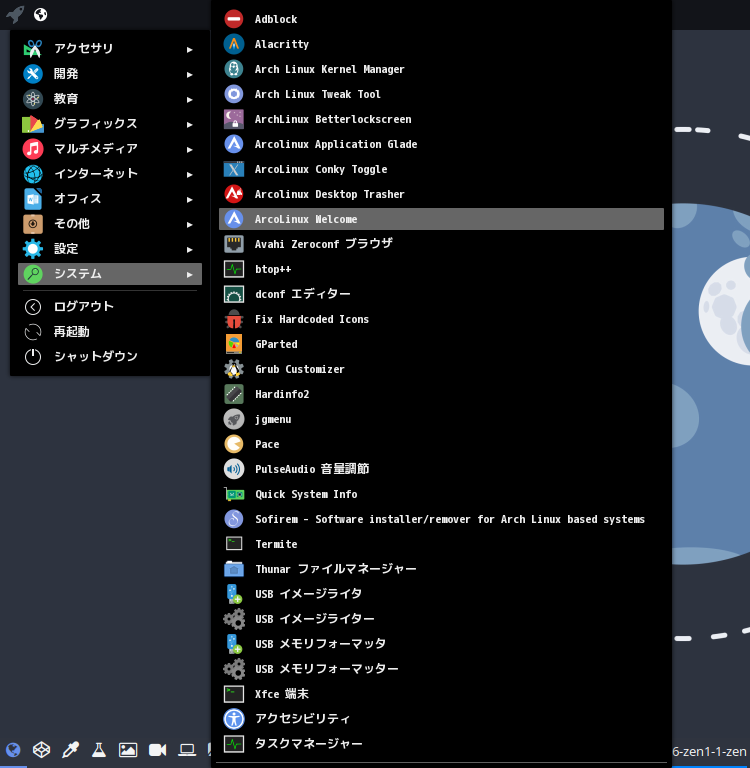Click ログアウト to log out
The image size is (750, 768).
(84, 307)
